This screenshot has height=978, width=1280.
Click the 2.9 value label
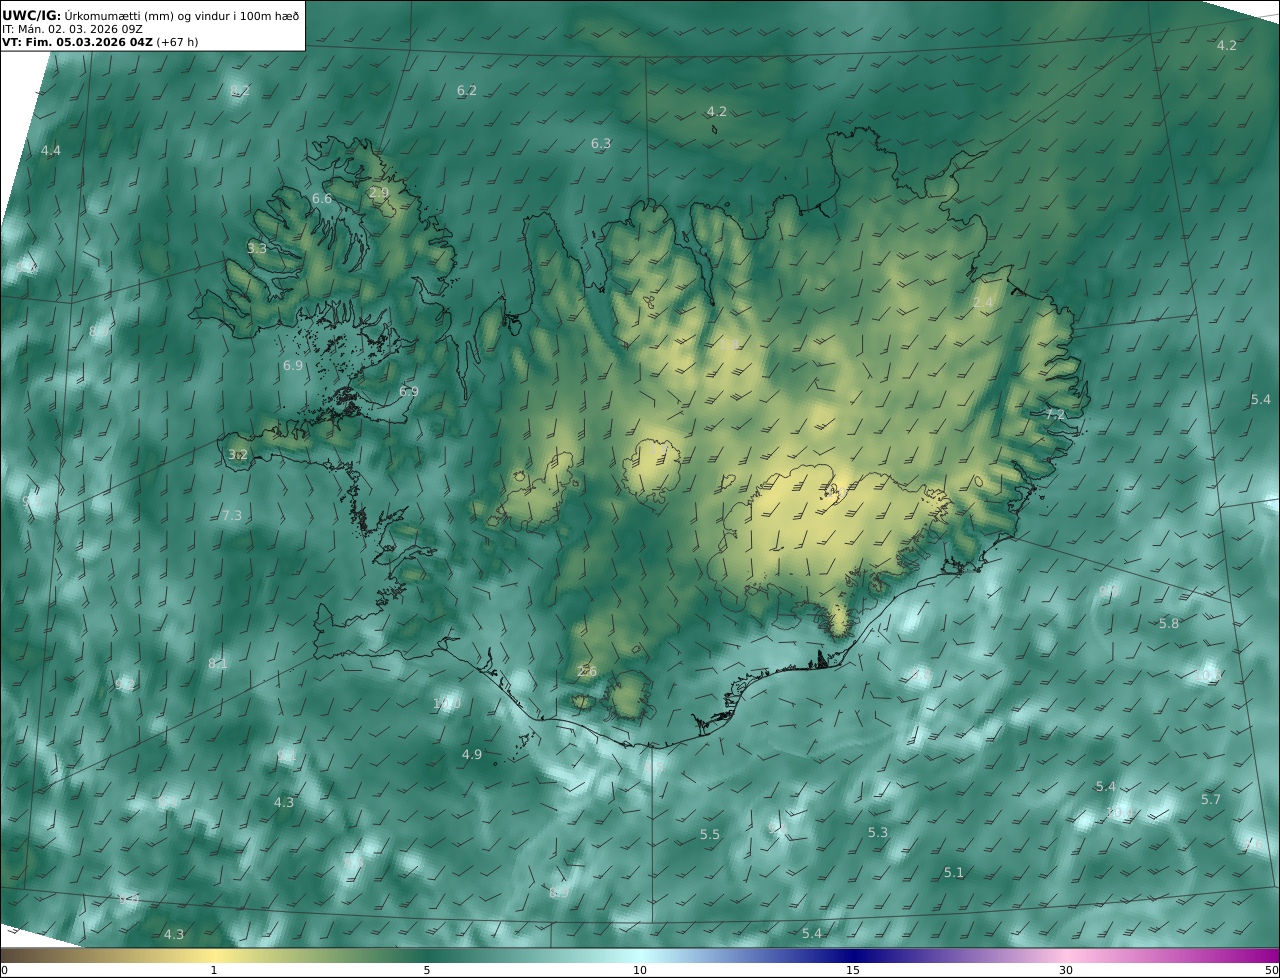click(x=379, y=193)
